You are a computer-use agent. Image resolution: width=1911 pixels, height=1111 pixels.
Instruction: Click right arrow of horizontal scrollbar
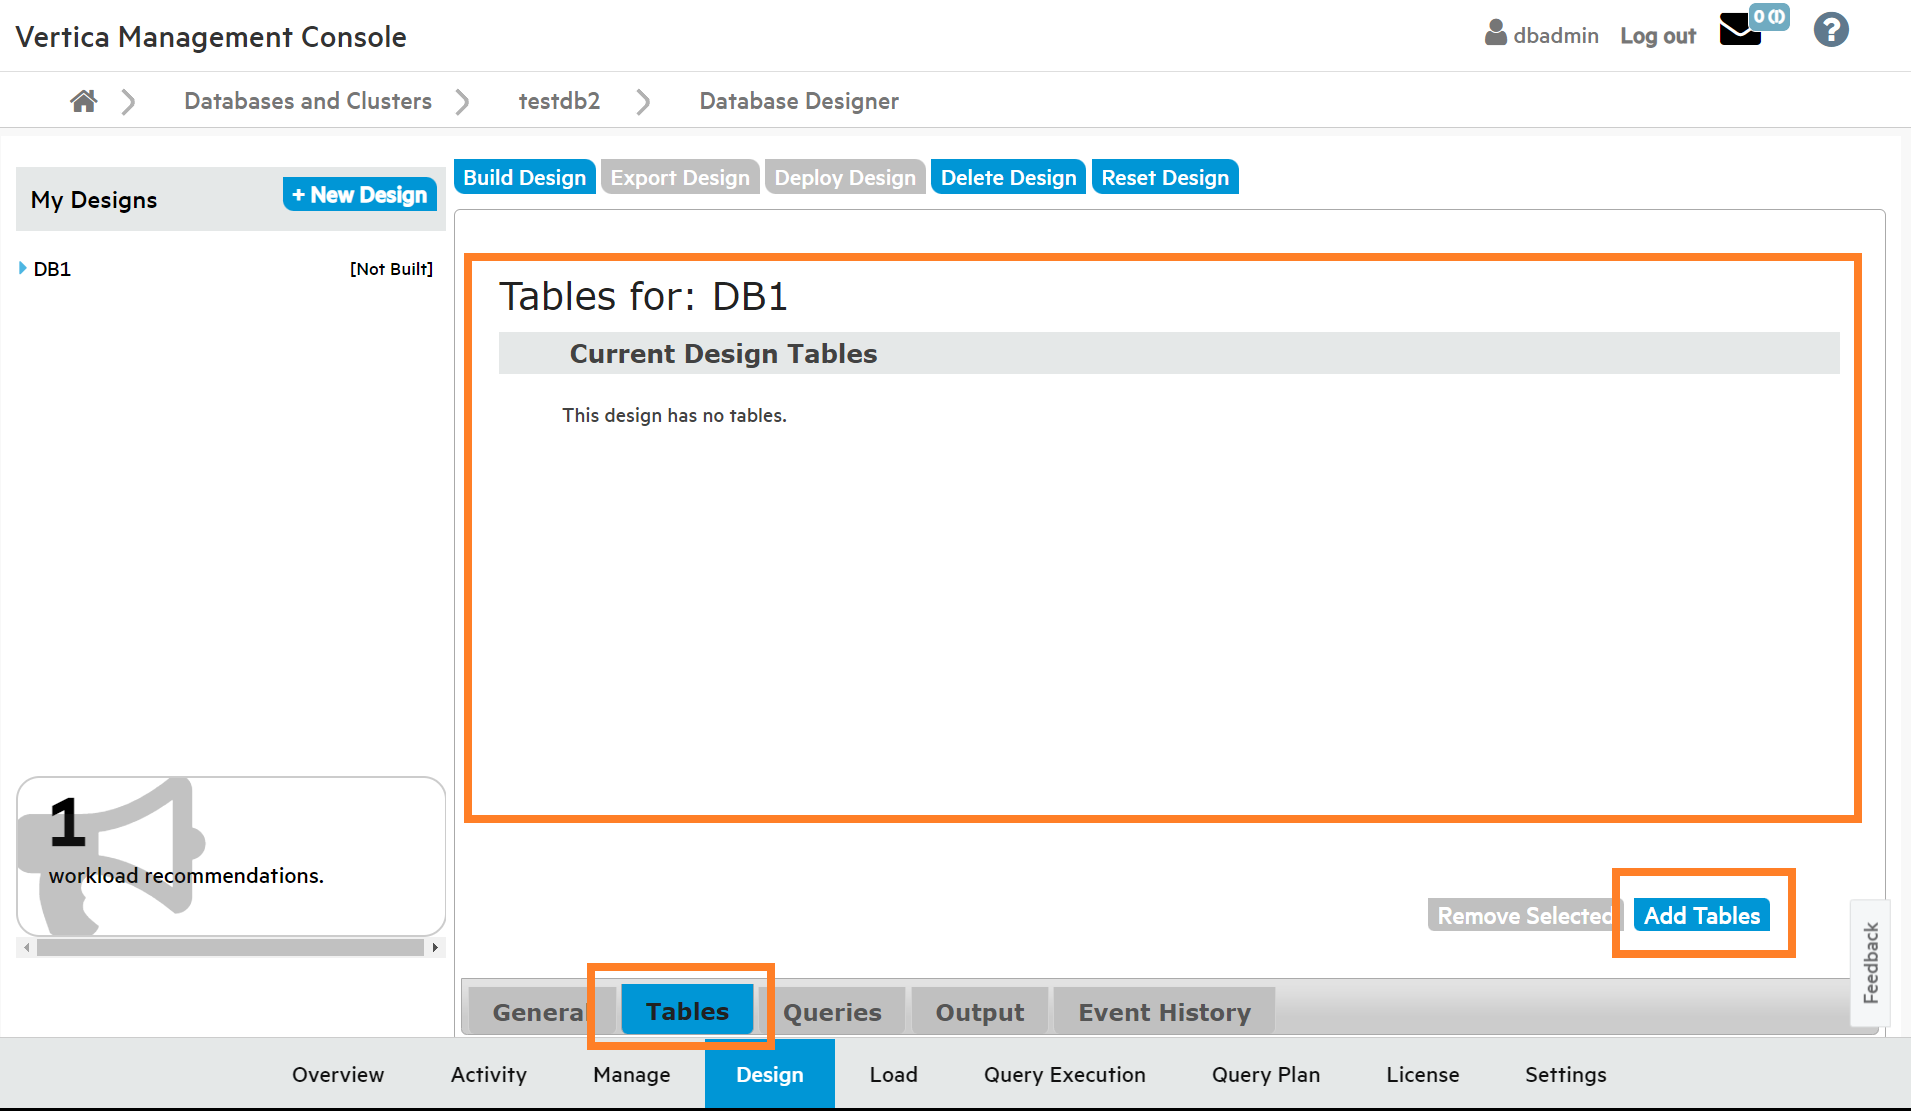coord(435,947)
